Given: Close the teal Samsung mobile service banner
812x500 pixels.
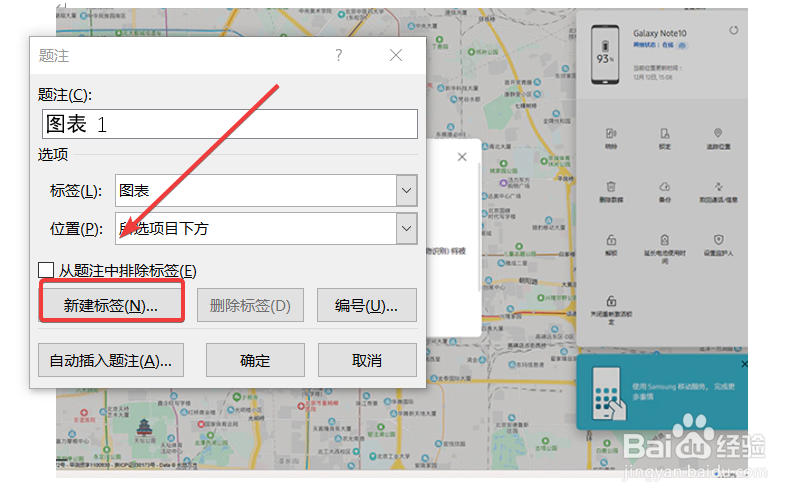Looking at the screenshot, I should tap(744, 364).
